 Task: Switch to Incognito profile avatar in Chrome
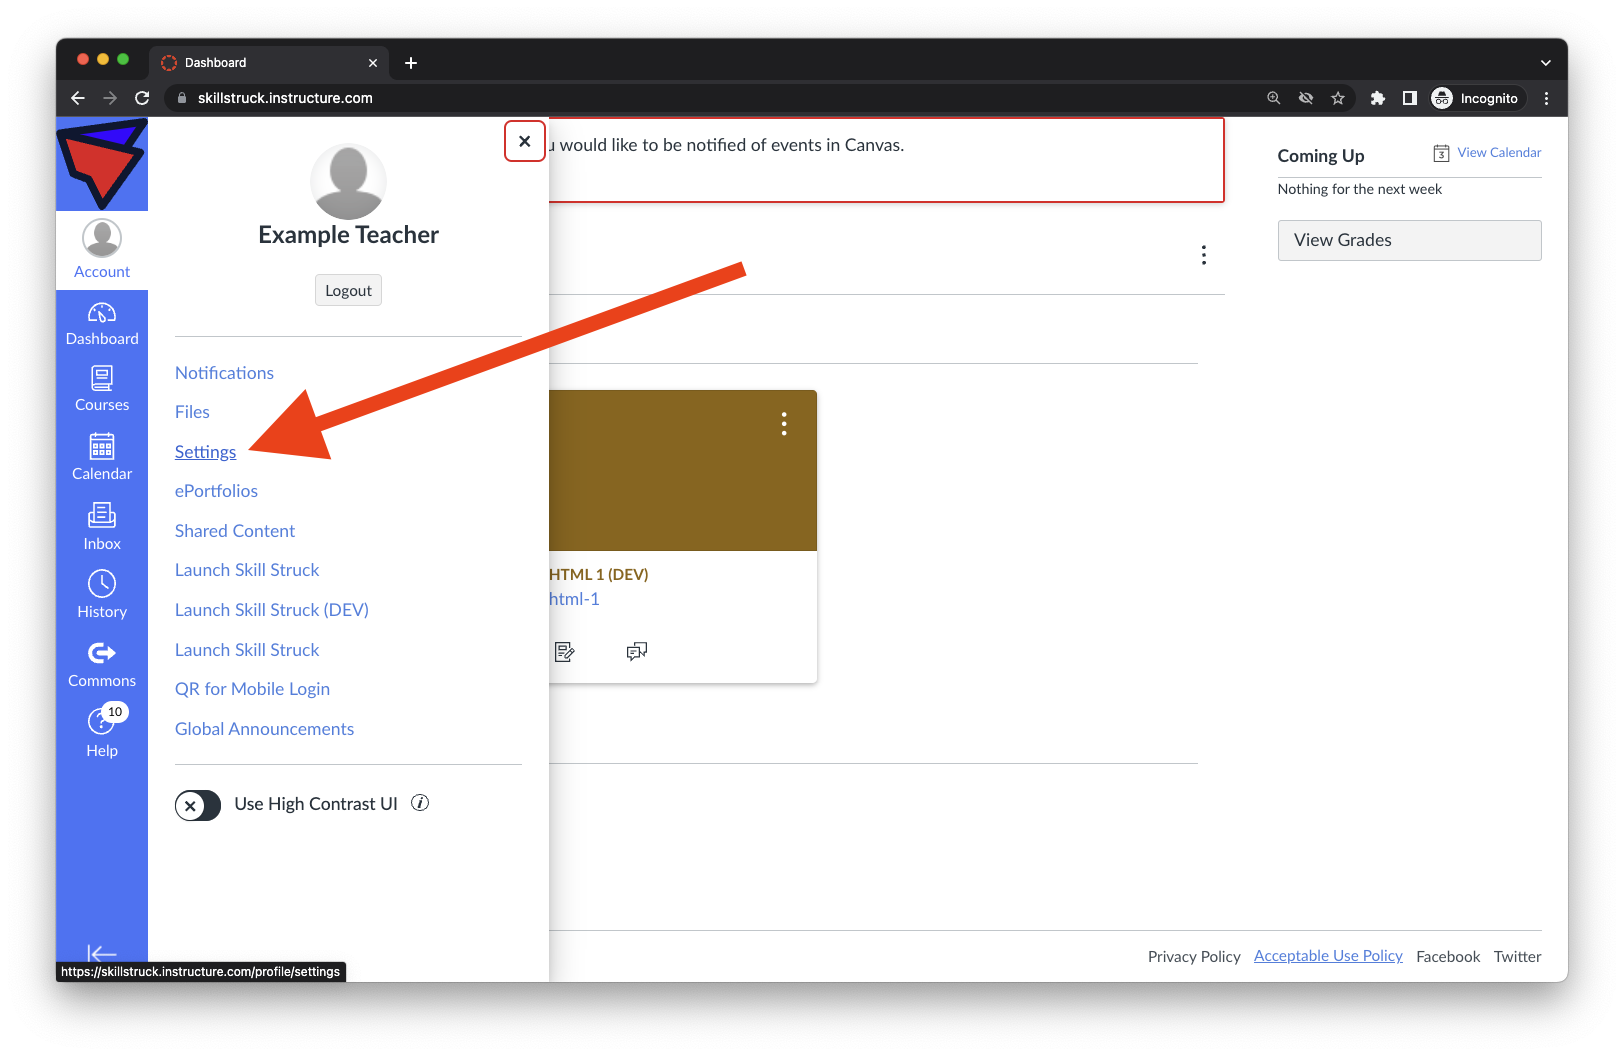[1441, 98]
